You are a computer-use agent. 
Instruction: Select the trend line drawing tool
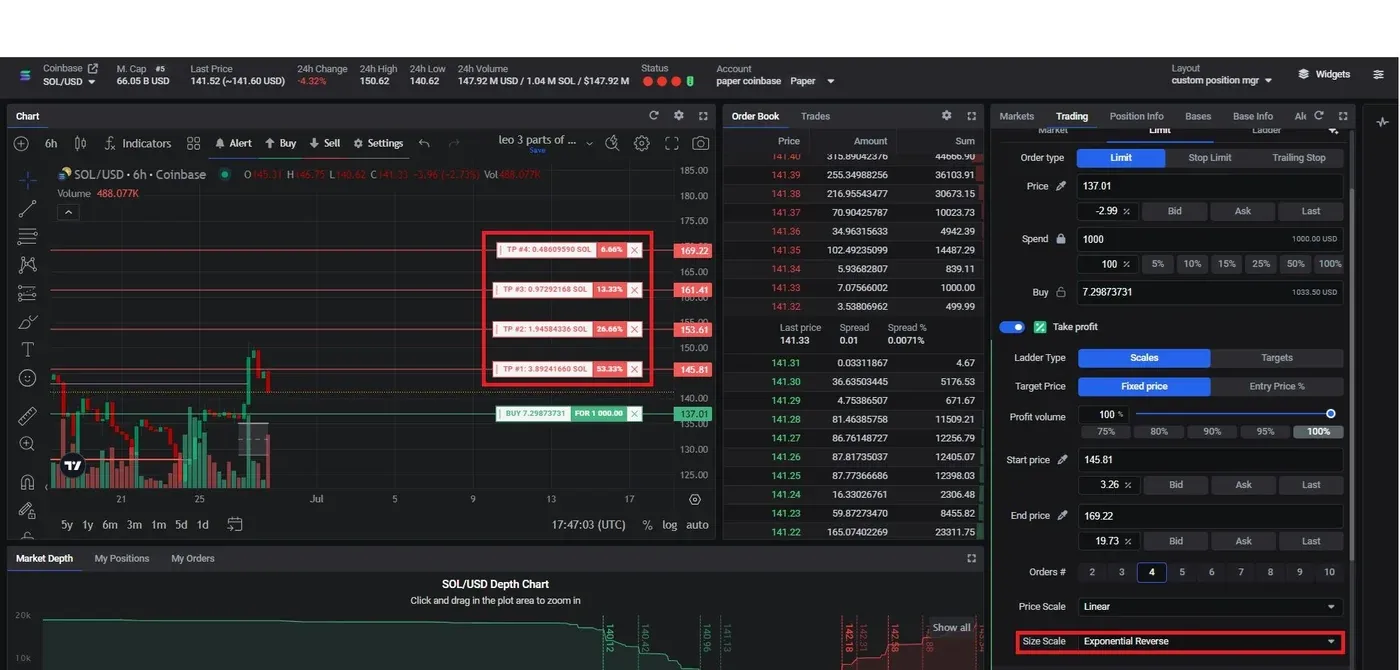coord(27,208)
